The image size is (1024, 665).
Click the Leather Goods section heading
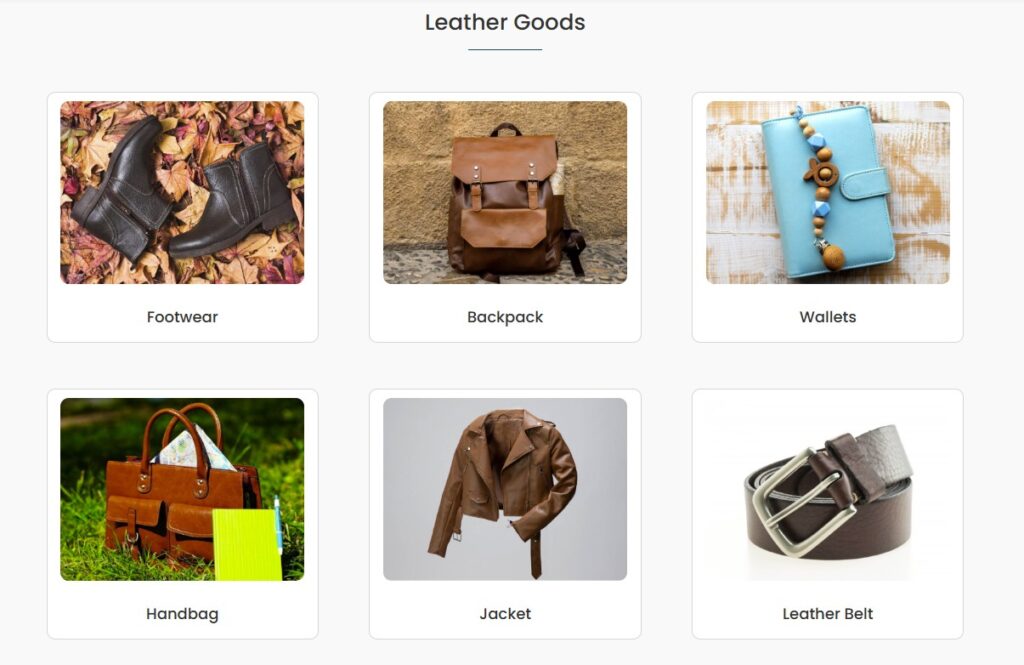[x=505, y=22]
